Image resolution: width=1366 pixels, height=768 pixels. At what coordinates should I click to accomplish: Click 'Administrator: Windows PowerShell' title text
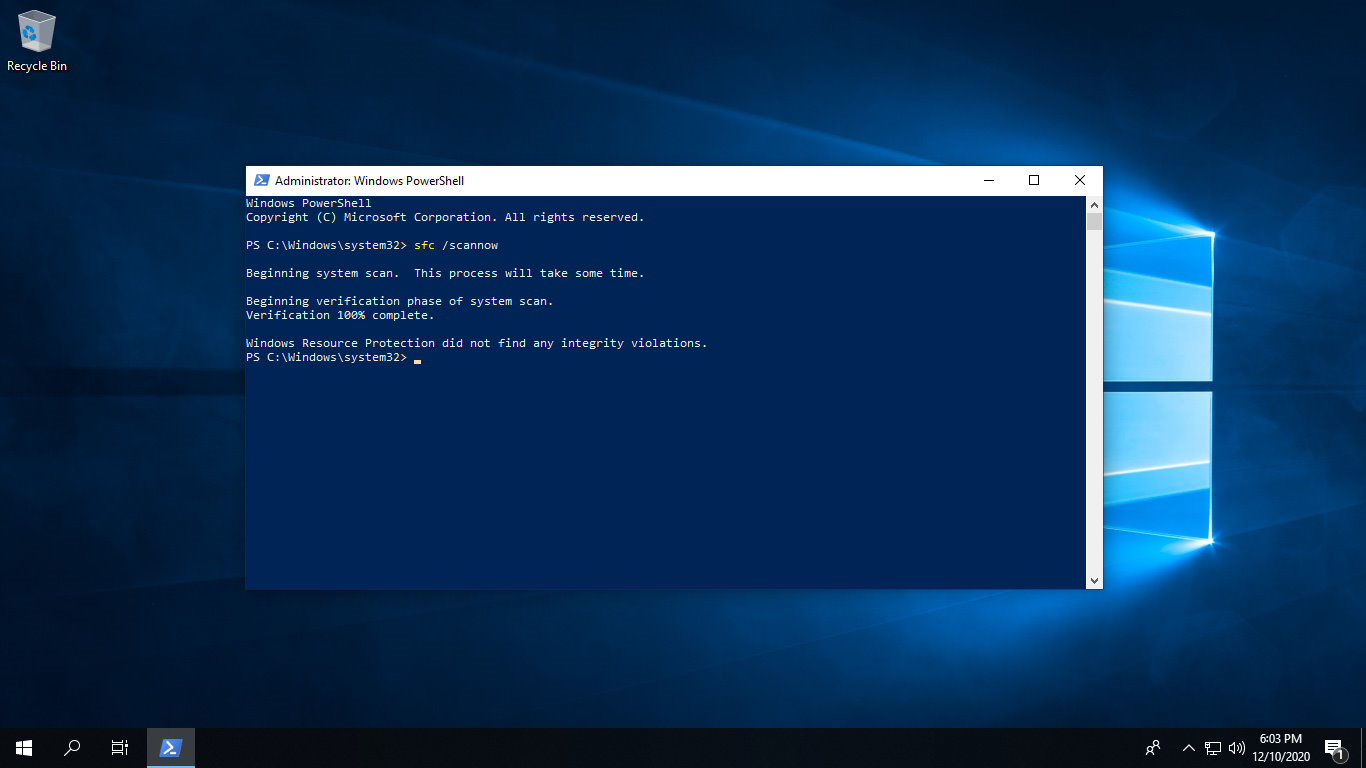369,181
